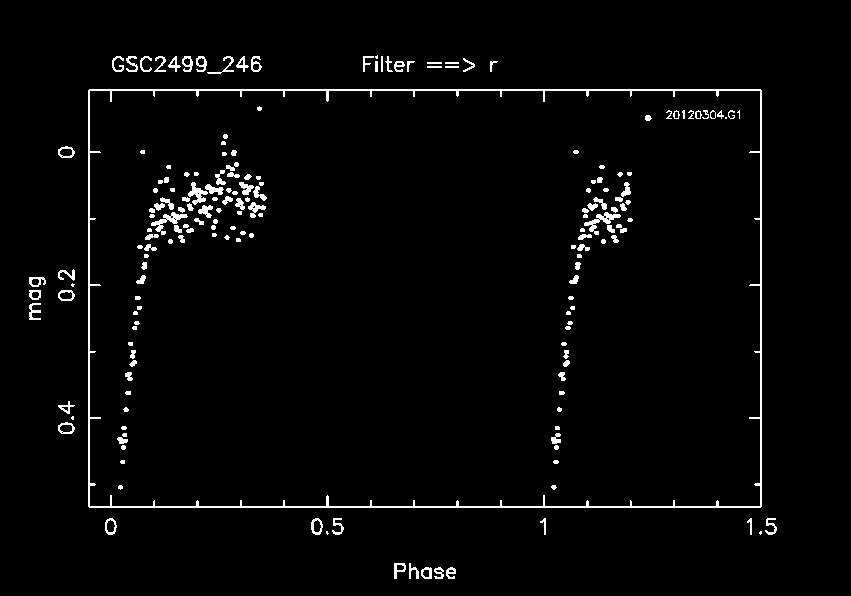Click the legend marker dot beside 20120304.G1
Image resolution: width=851 pixels, height=596 pixels.
tap(648, 117)
